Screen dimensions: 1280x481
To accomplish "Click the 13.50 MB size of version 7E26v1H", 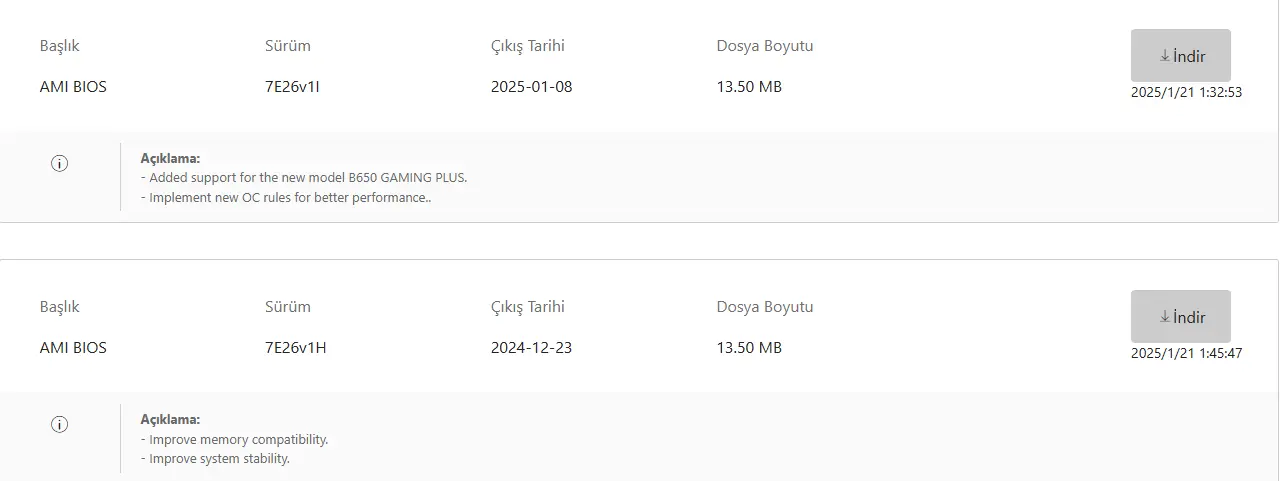I will click(749, 348).
